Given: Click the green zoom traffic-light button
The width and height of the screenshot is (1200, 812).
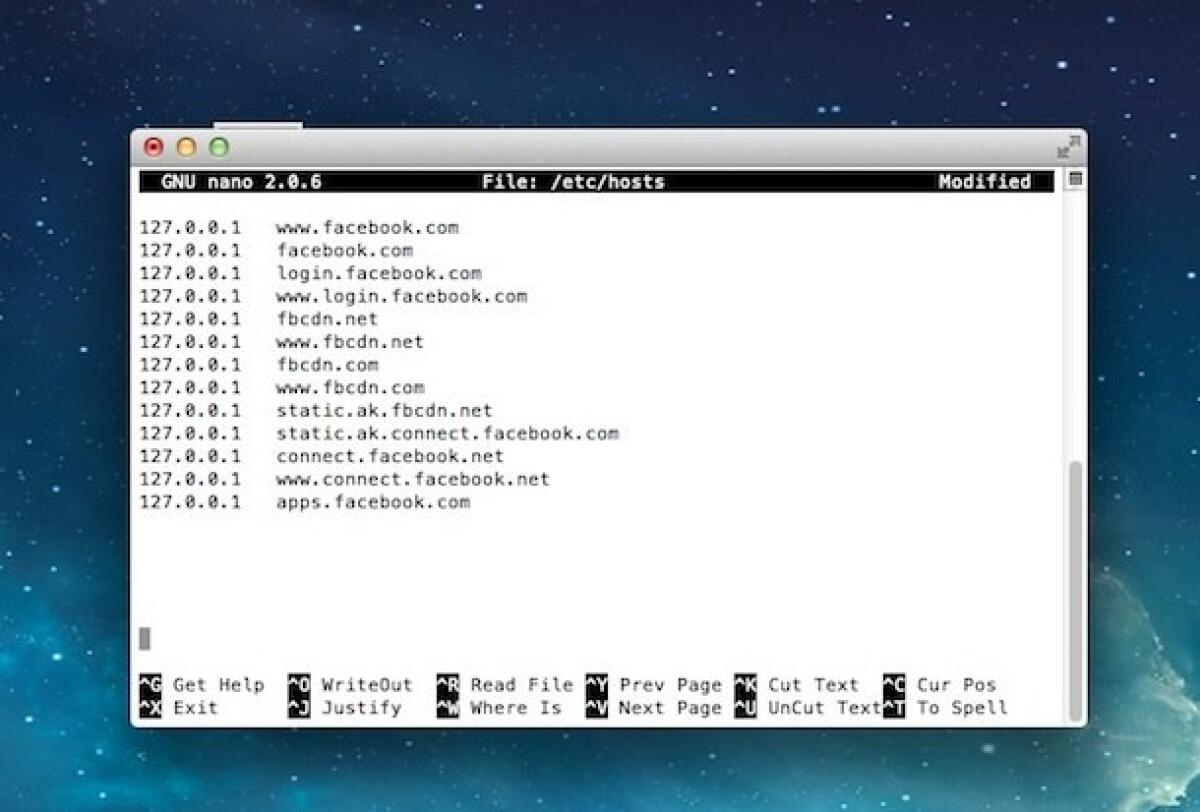Looking at the screenshot, I should 218,147.
